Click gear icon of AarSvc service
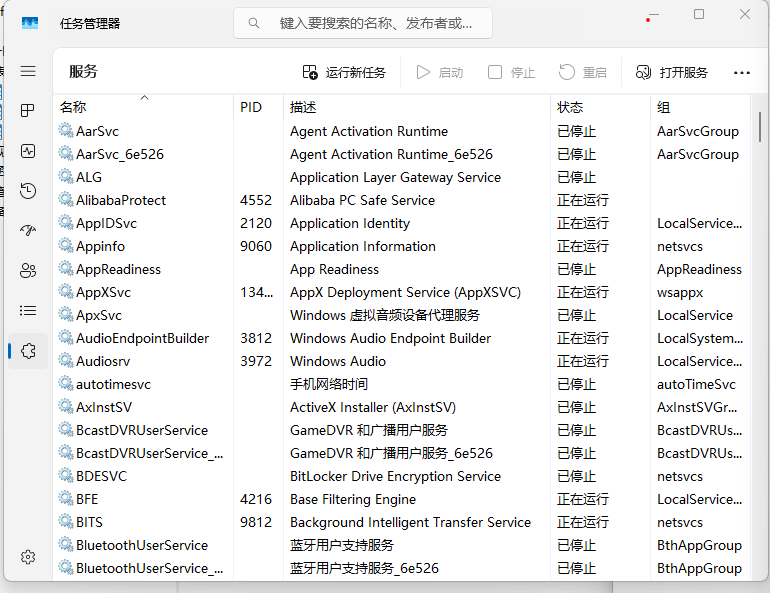Screen dimensions: 770x593 [x=66, y=131]
